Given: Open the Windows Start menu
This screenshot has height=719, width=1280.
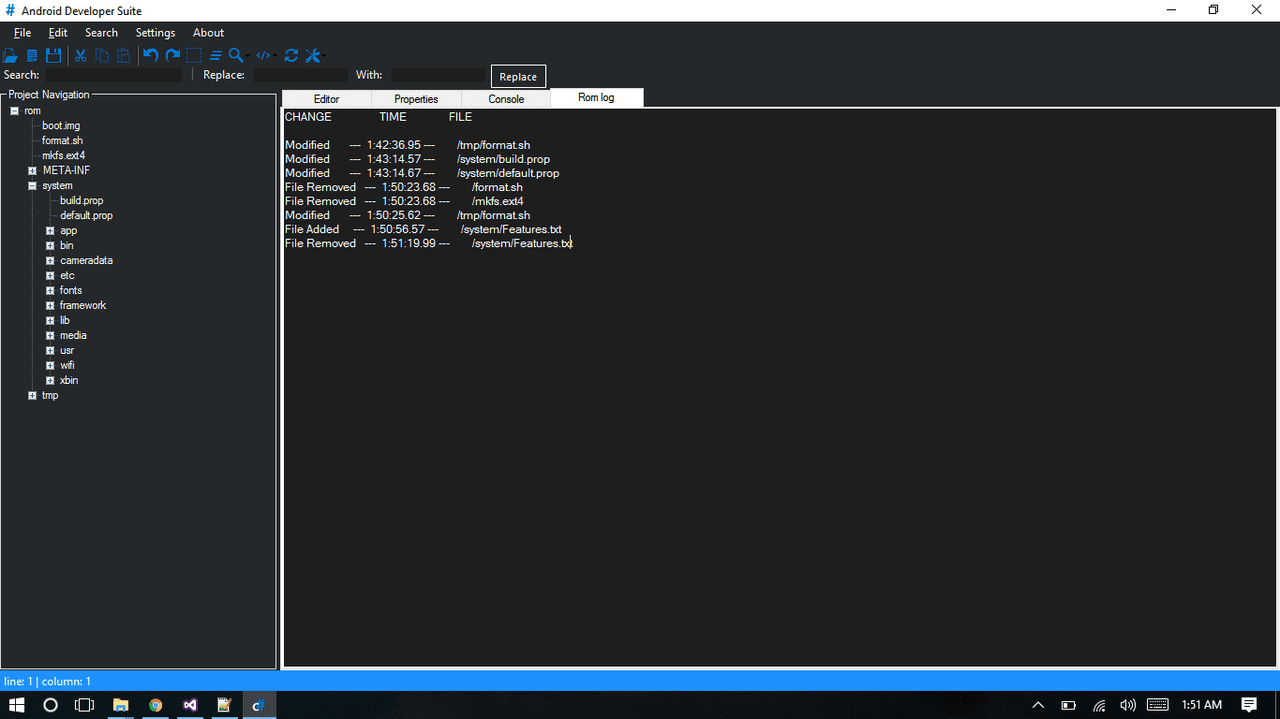Looking at the screenshot, I should [x=17, y=705].
